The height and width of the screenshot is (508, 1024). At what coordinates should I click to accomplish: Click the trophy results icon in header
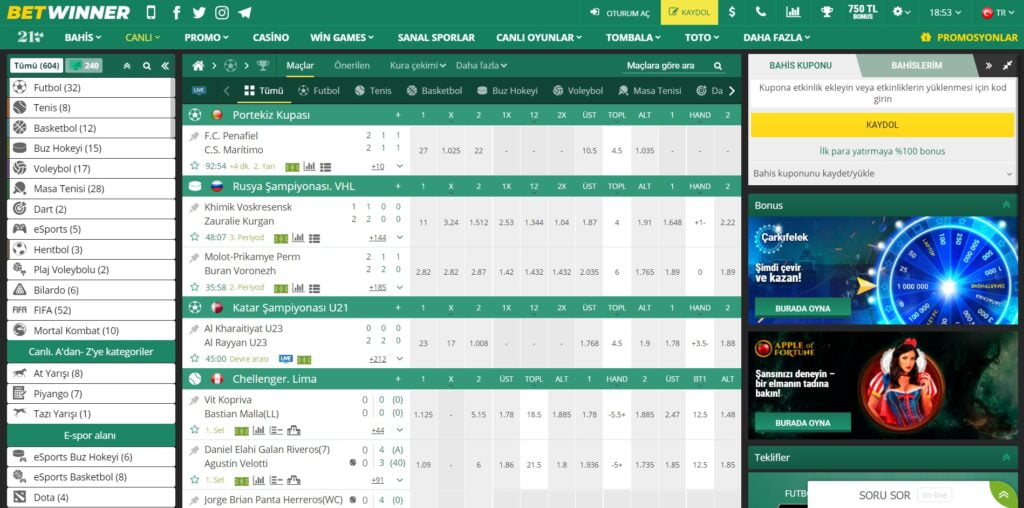pyautogui.click(x=827, y=12)
